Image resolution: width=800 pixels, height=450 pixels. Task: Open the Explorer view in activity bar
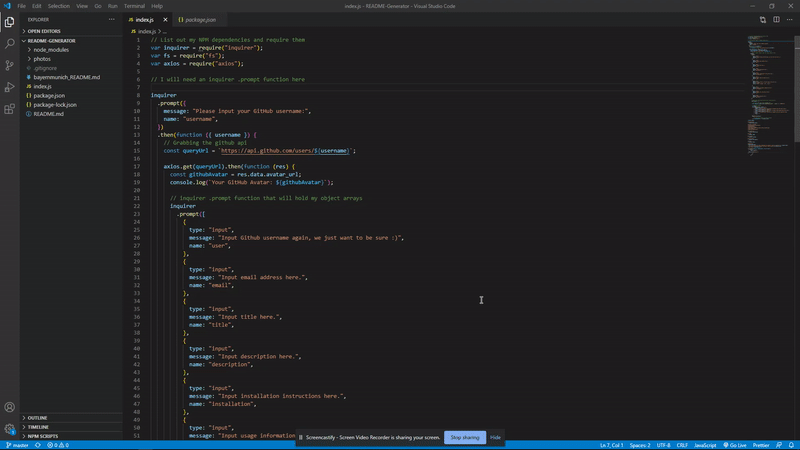click(10, 22)
